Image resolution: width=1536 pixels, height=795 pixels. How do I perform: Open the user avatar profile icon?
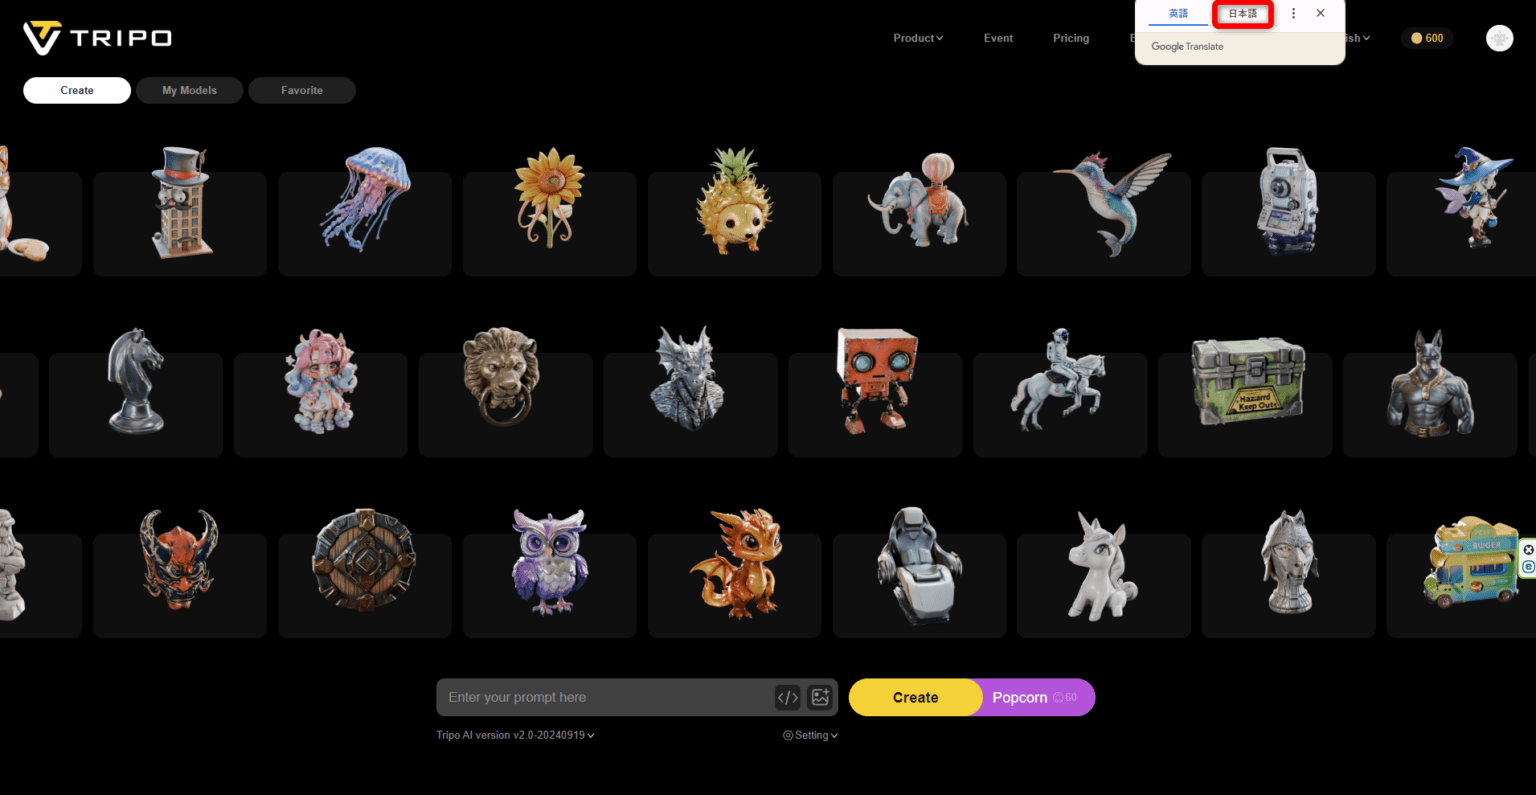coord(1499,38)
